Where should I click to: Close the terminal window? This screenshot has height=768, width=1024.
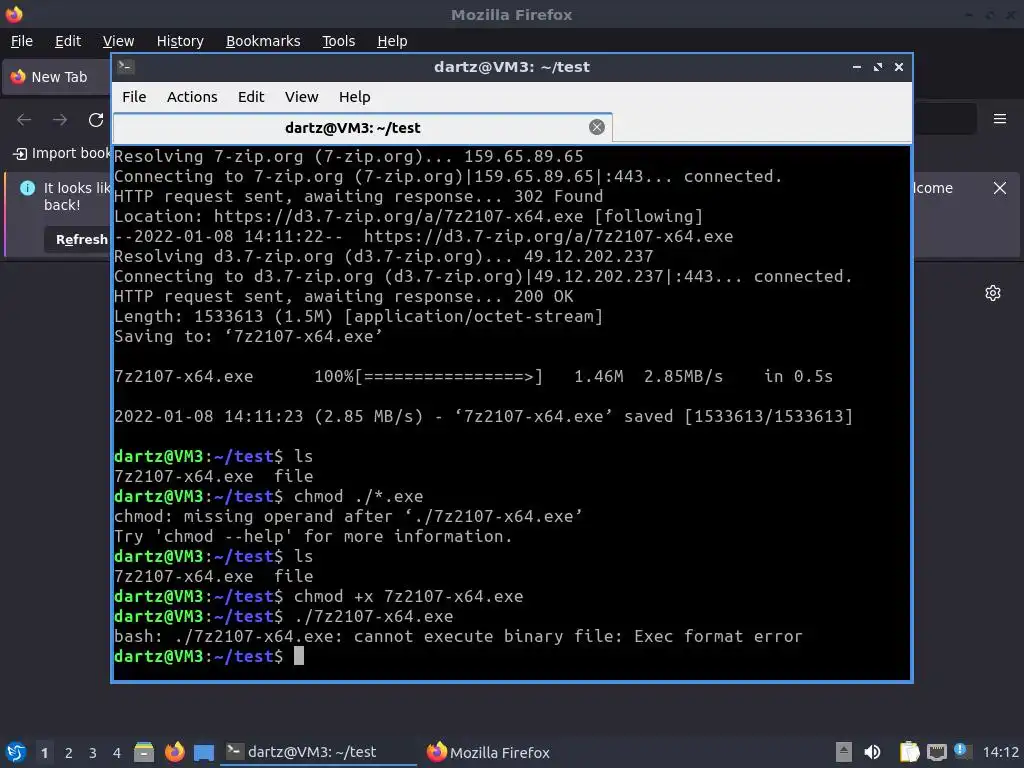(899, 67)
